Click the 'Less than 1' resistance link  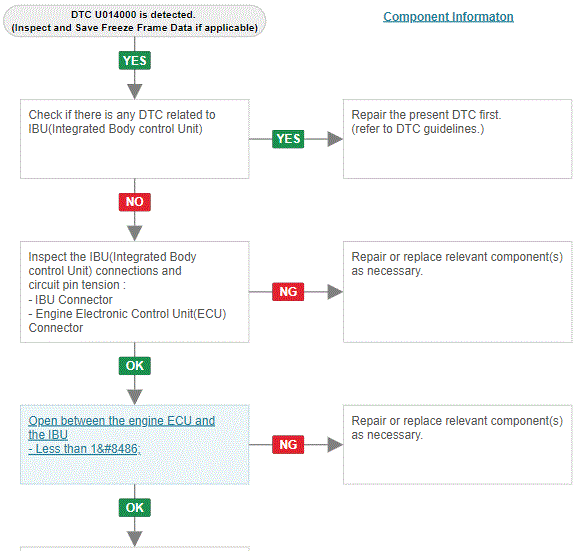(x=84, y=449)
